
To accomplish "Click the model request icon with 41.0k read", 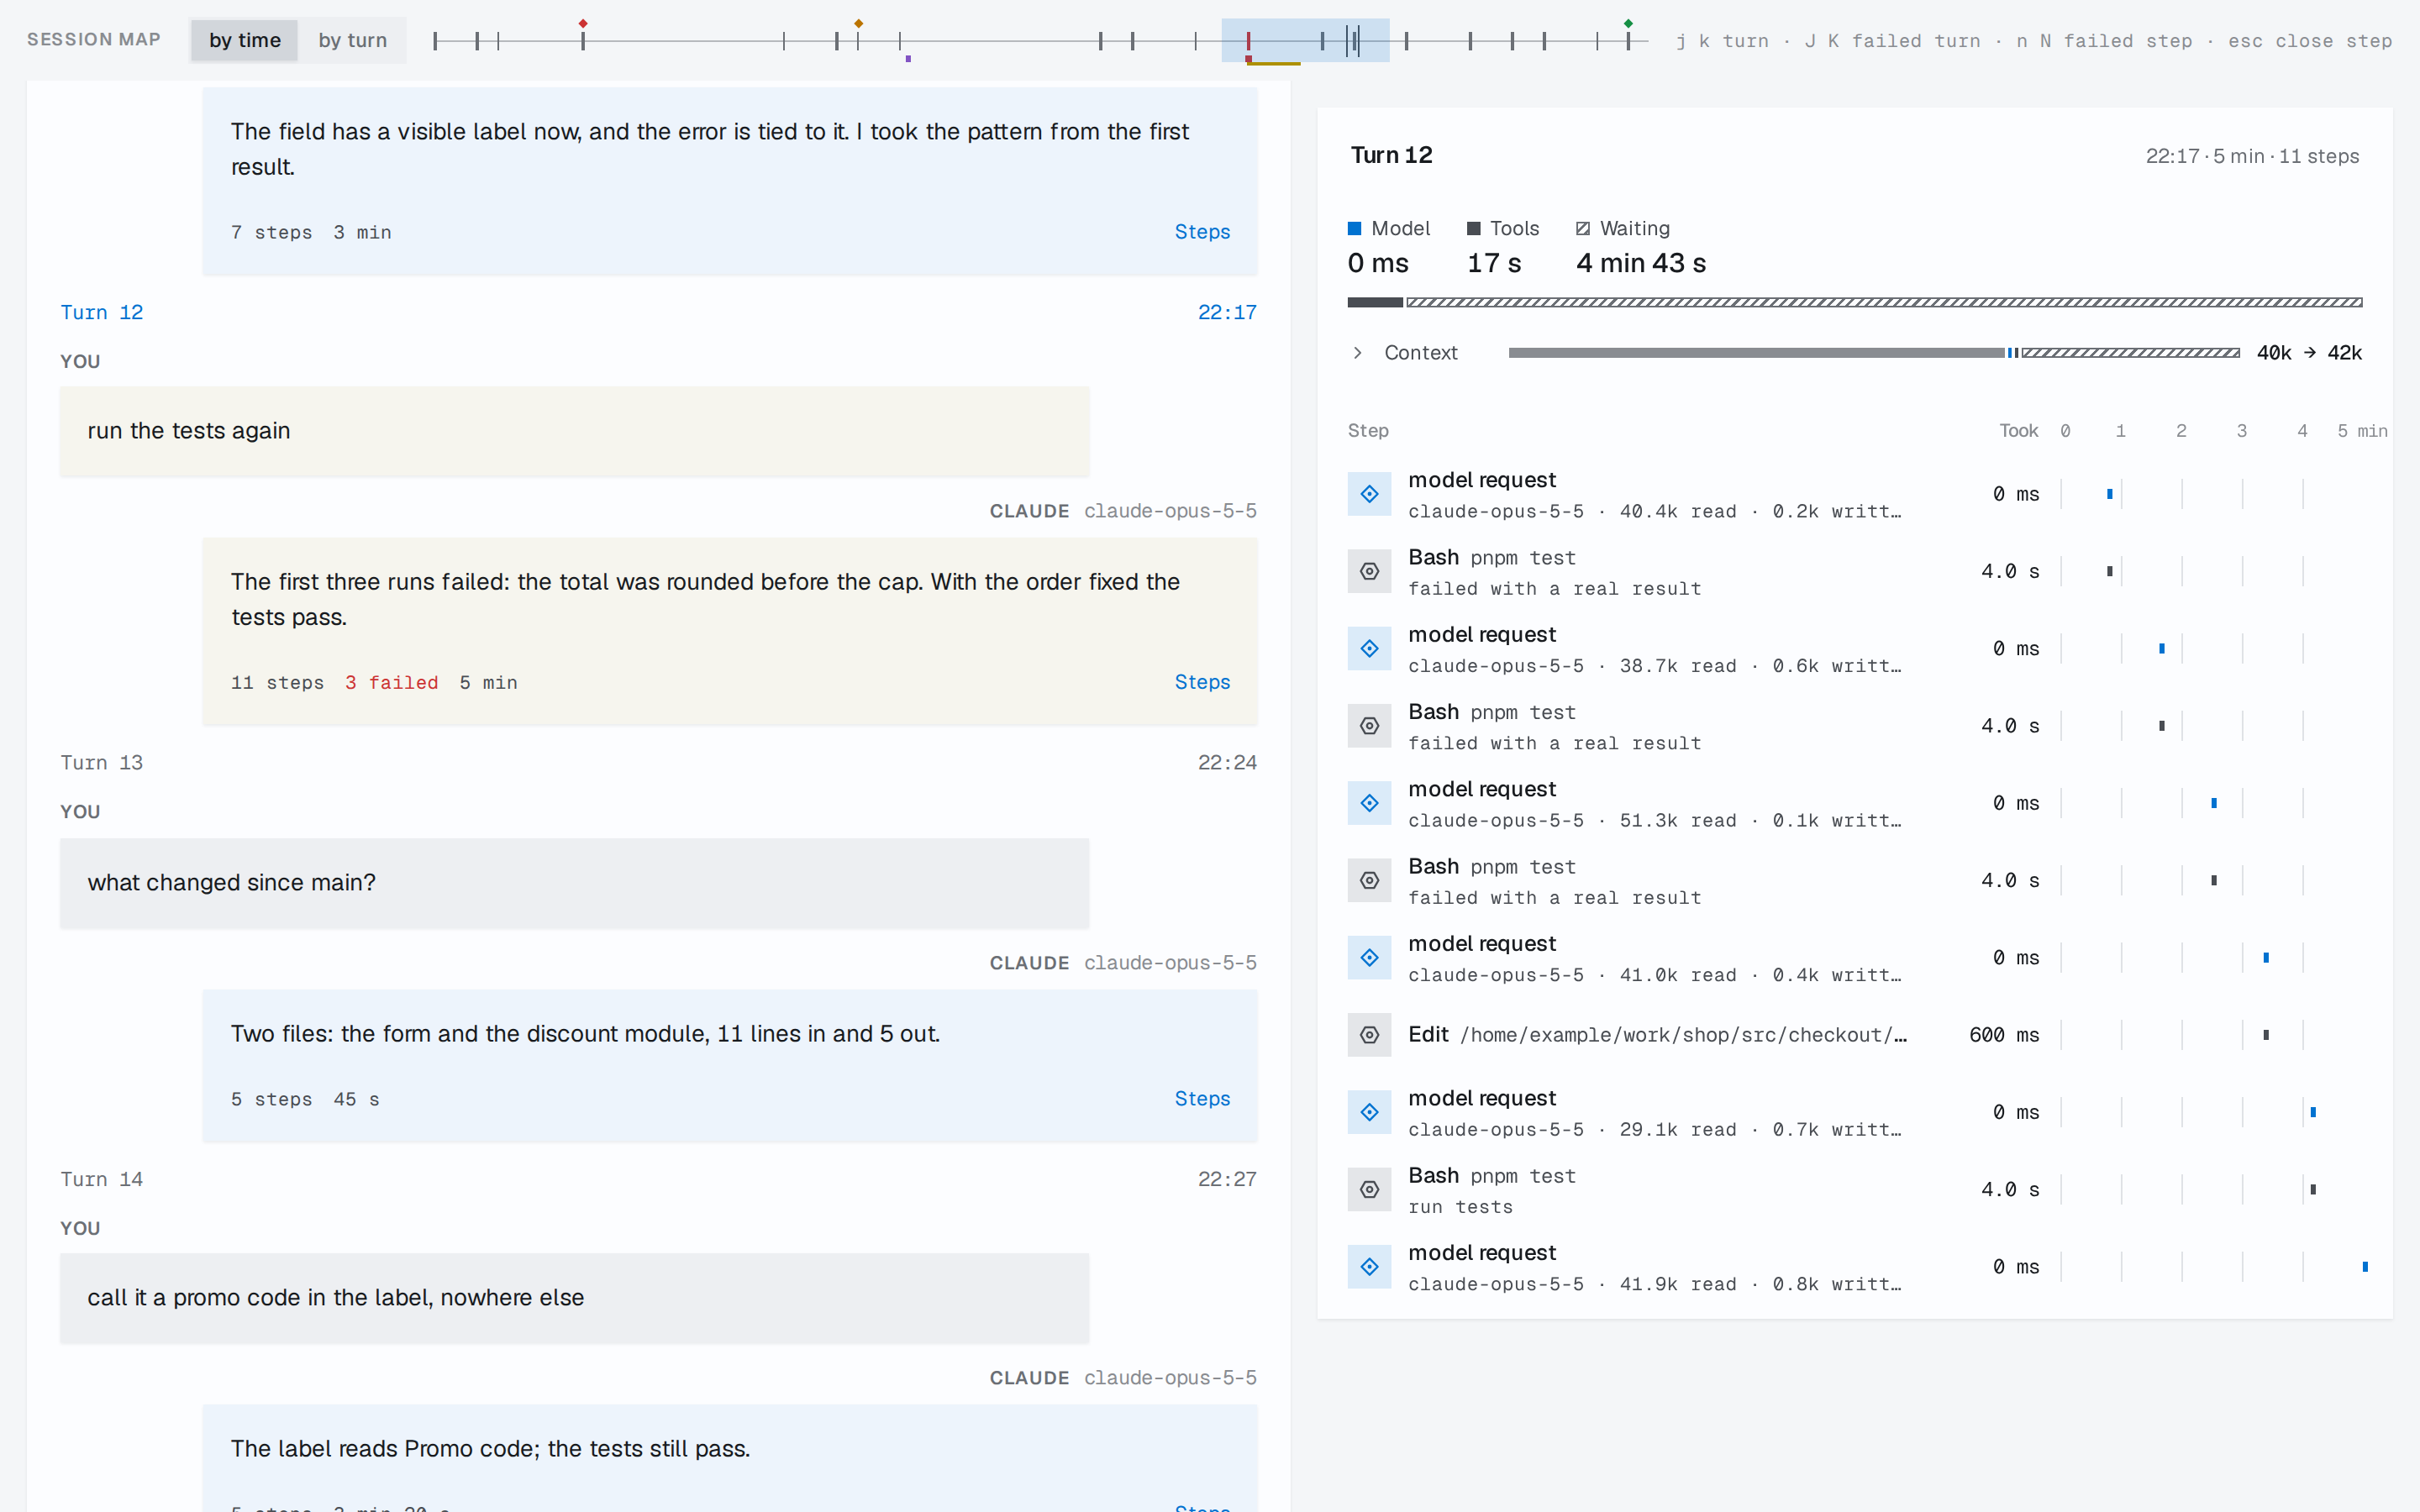I will (x=1369, y=957).
